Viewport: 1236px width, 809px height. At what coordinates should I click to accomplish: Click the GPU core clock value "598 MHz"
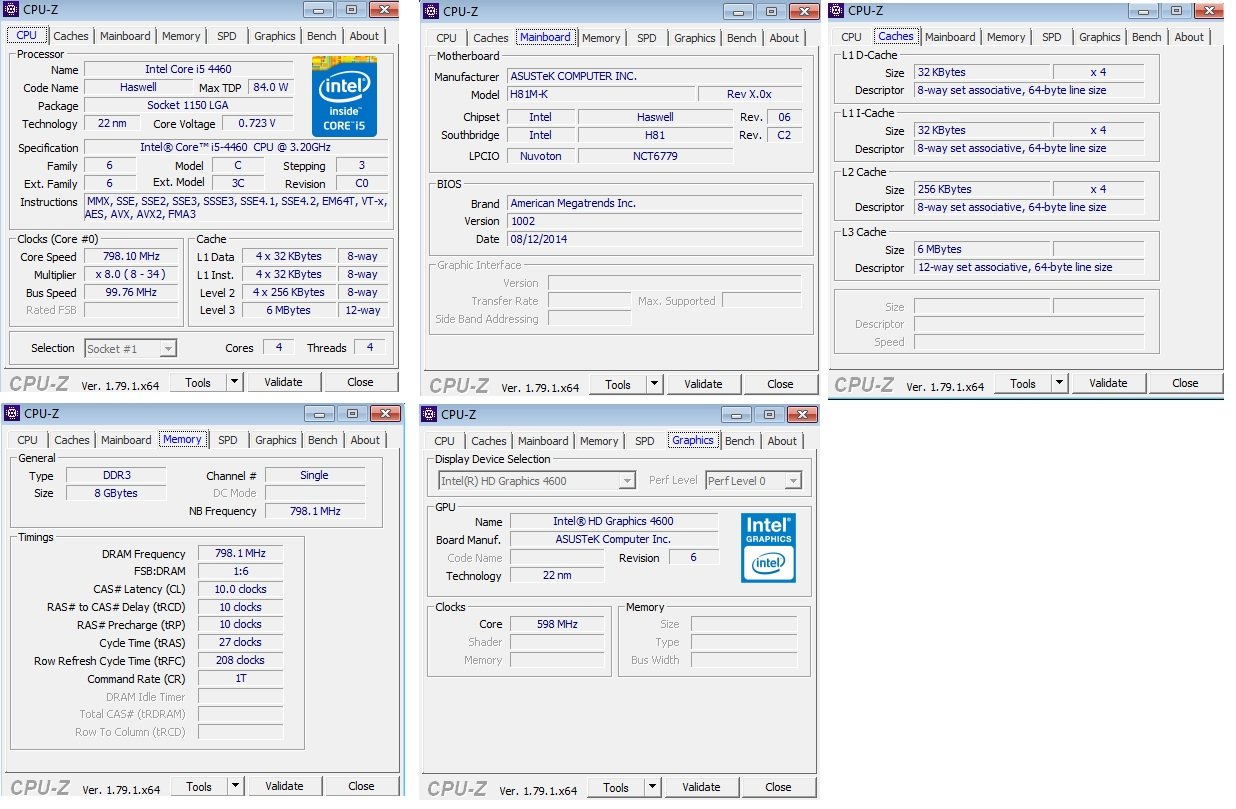coord(557,624)
